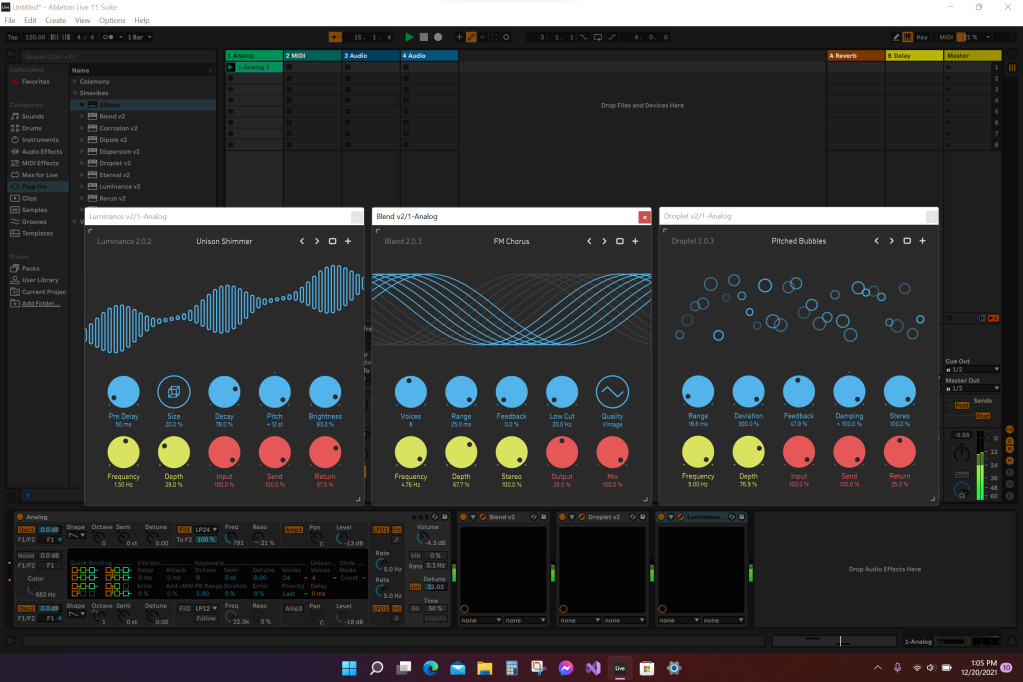This screenshot has width=1023, height=682.
Task: Click the Quality waveform icon in Blend
Action: pos(612,392)
